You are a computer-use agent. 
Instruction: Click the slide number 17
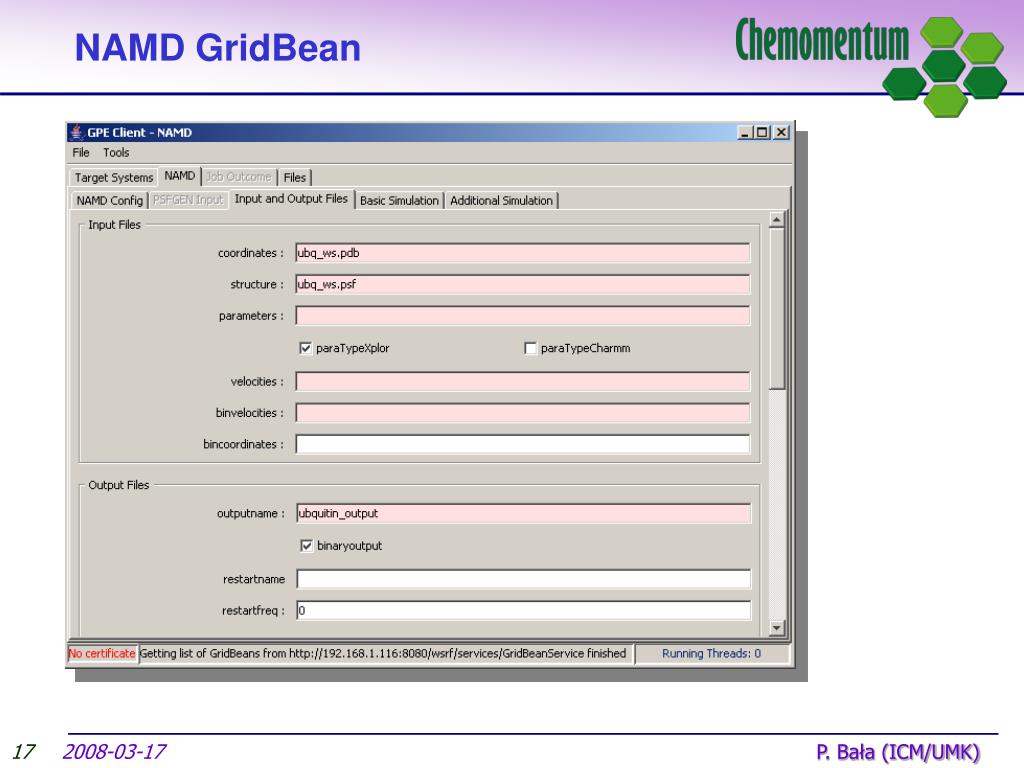pyautogui.click(x=24, y=752)
